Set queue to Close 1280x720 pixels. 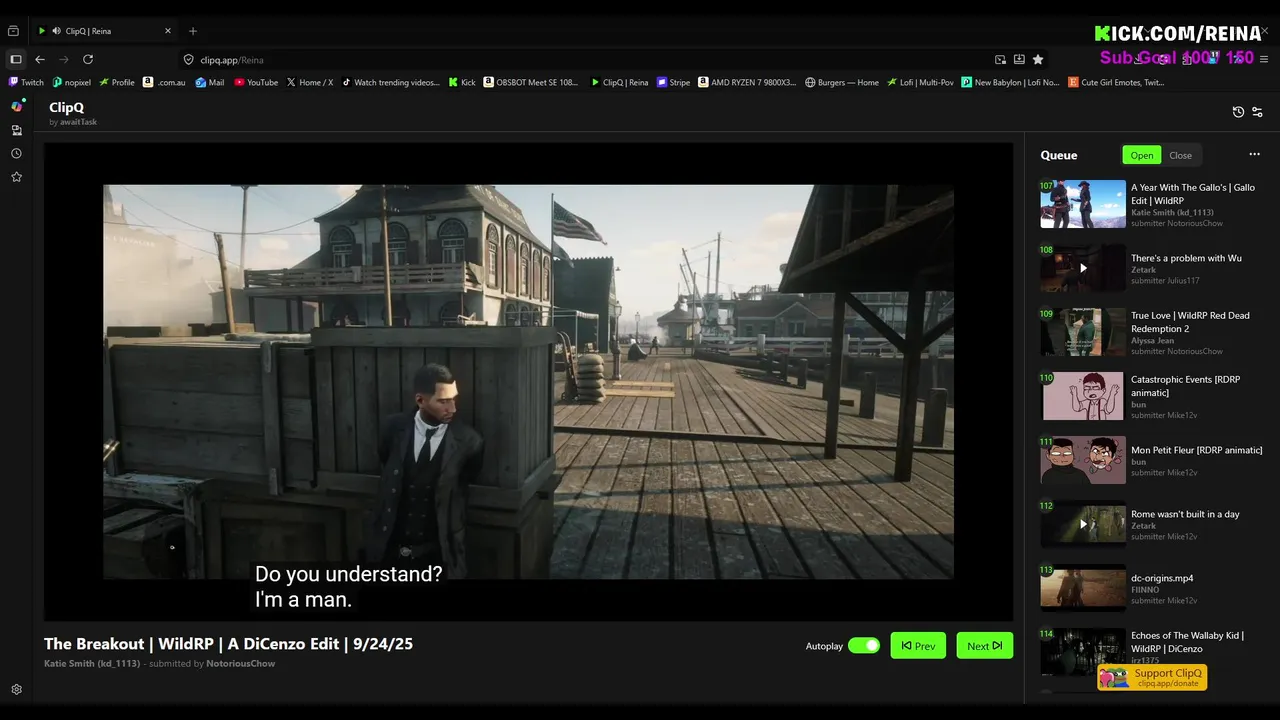point(1181,155)
